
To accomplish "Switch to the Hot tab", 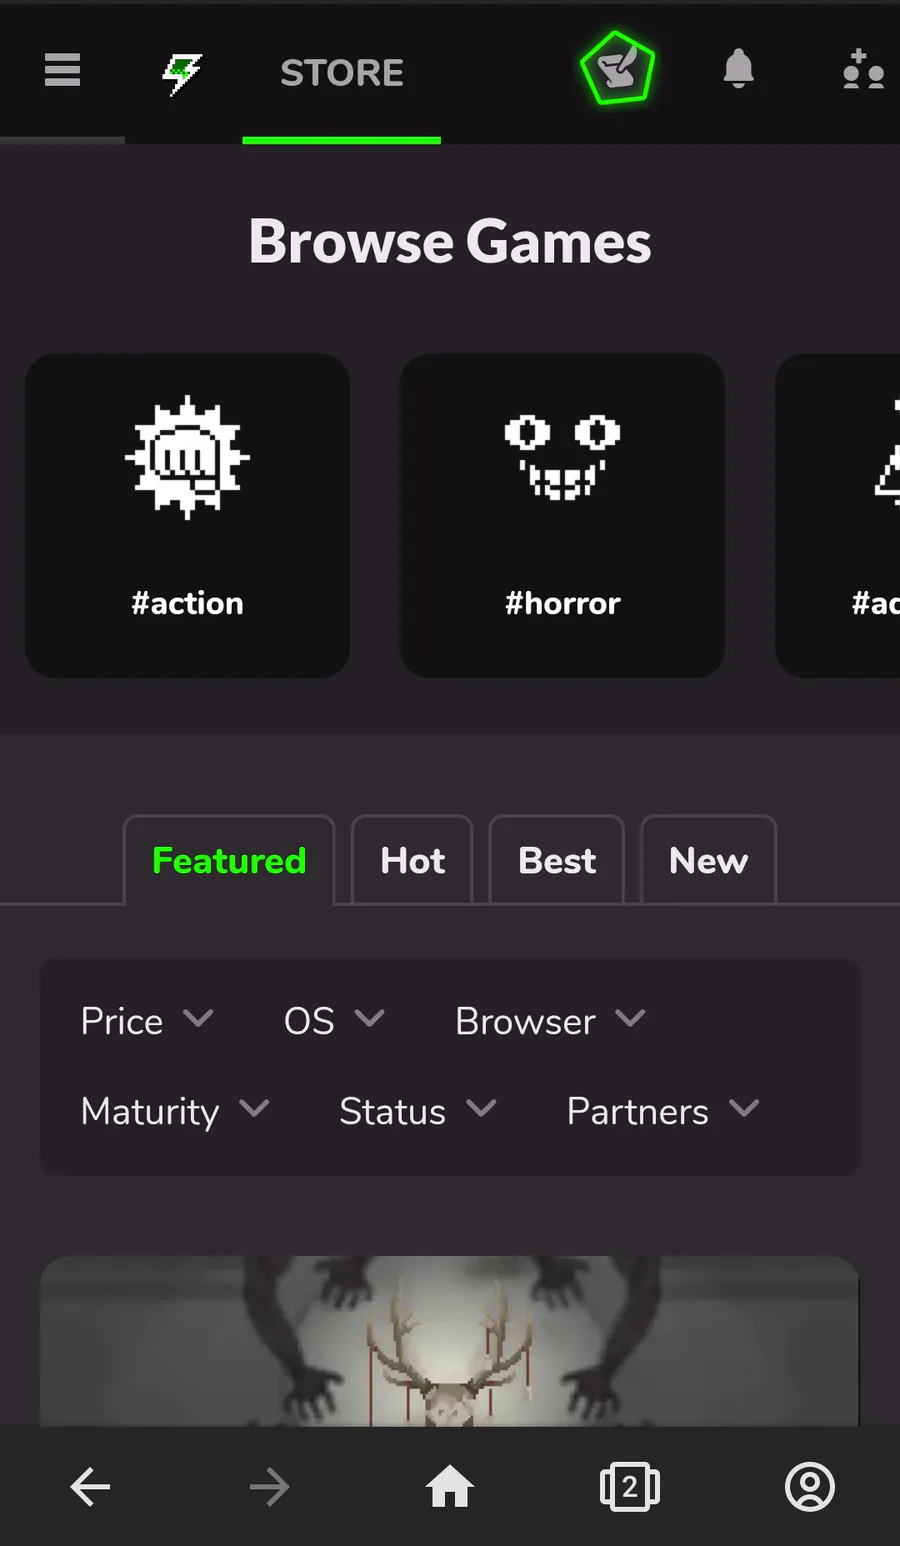I will (412, 860).
